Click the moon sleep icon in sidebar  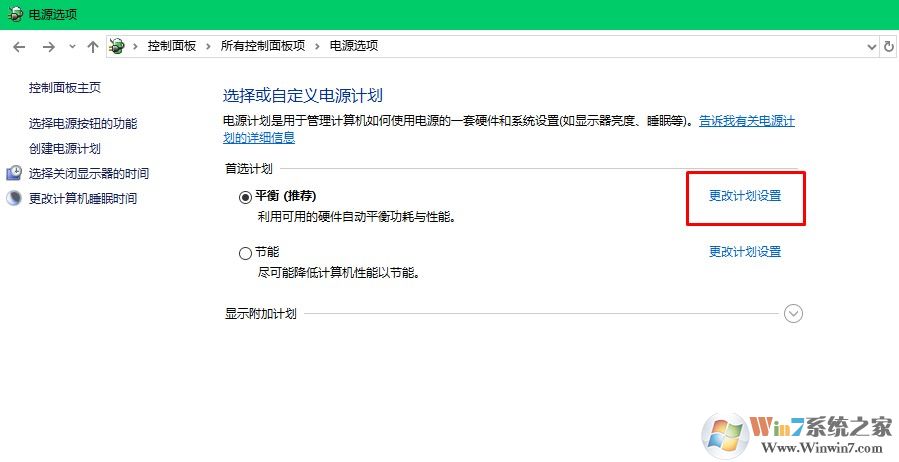tap(13, 198)
